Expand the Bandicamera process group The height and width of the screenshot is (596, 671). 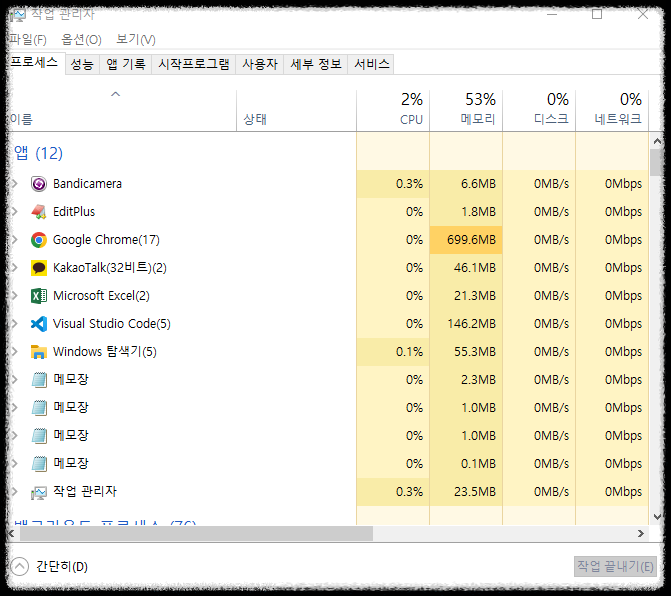coord(15,184)
